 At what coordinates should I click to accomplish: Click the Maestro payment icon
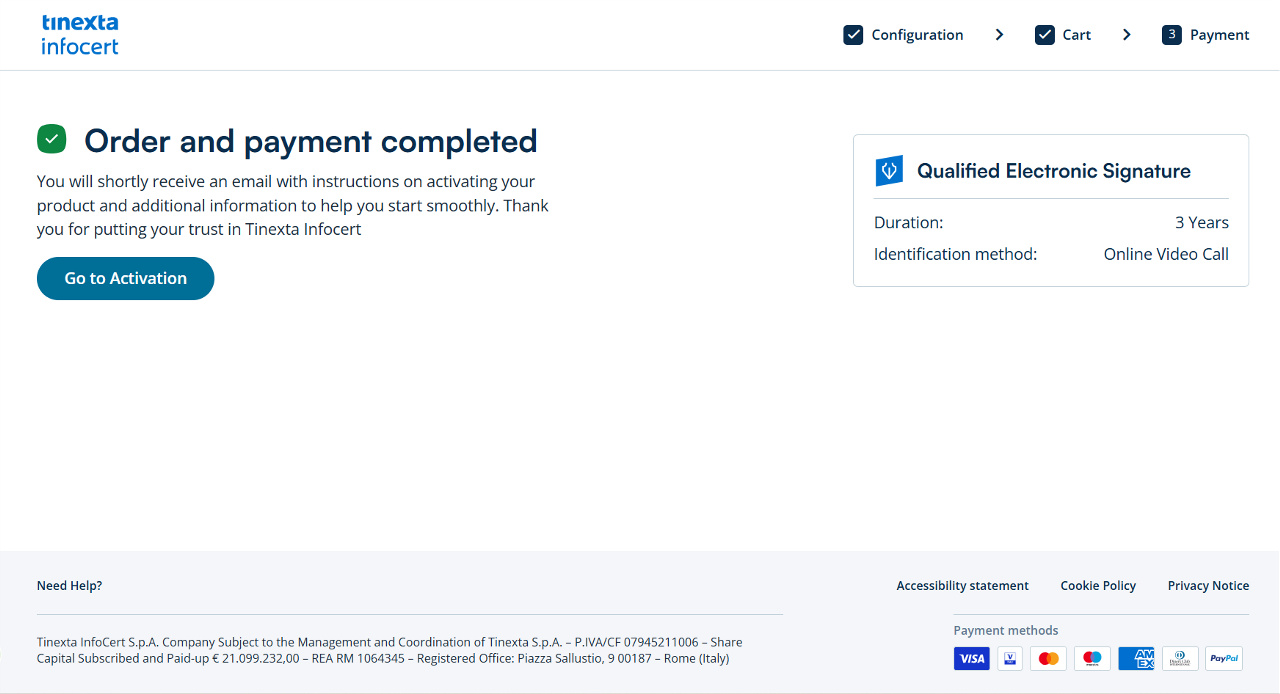(x=1092, y=658)
